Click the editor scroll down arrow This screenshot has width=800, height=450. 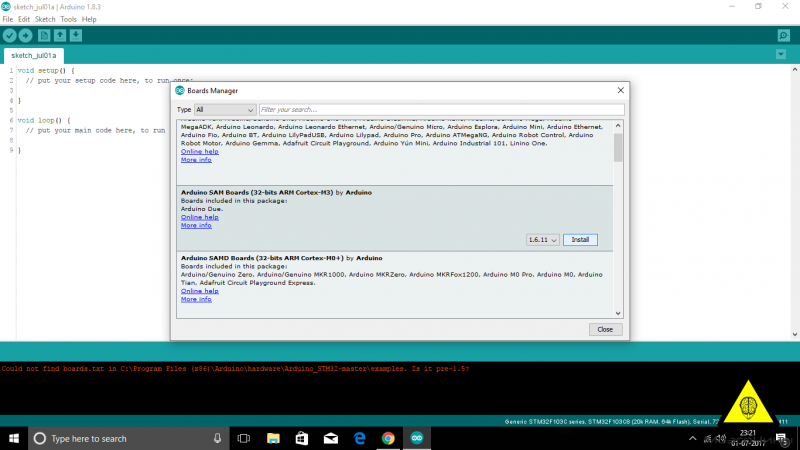click(795, 335)
